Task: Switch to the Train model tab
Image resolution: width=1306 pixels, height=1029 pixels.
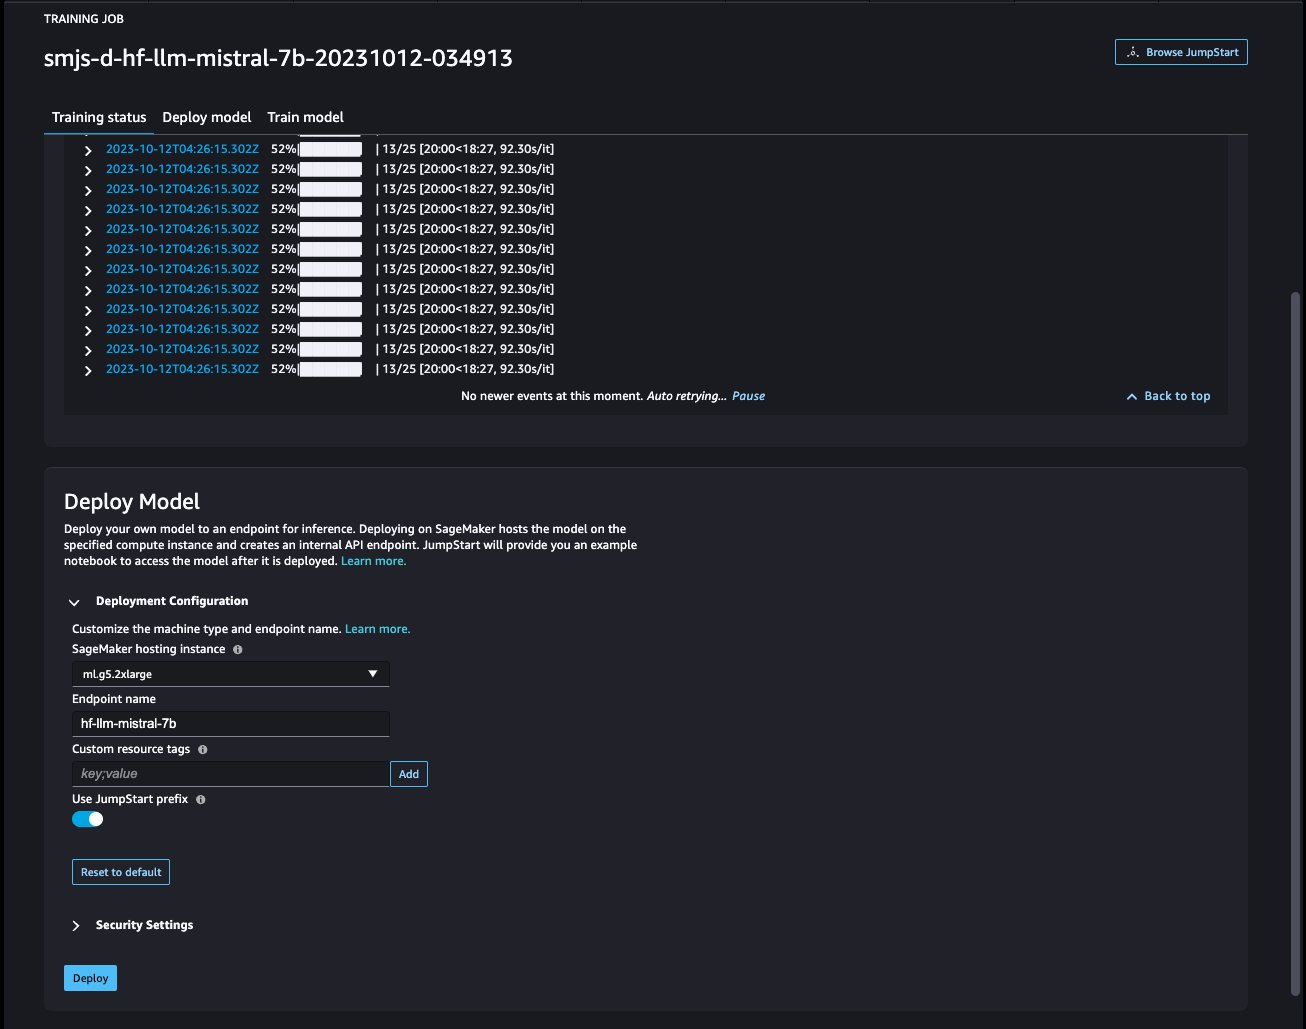Action: click(x=305, y=117)
